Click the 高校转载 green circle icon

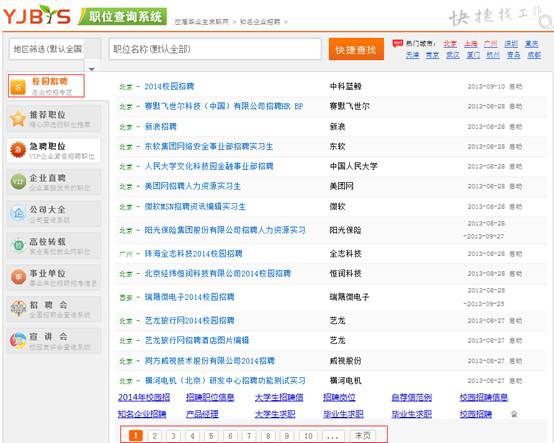coord(18,245)
